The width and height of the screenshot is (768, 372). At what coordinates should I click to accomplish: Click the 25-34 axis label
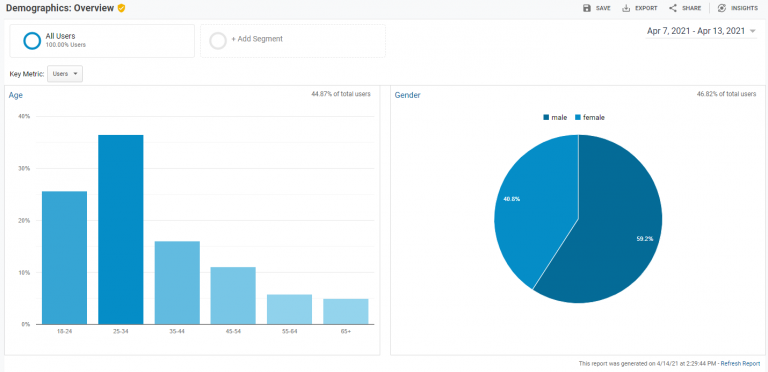120,332
